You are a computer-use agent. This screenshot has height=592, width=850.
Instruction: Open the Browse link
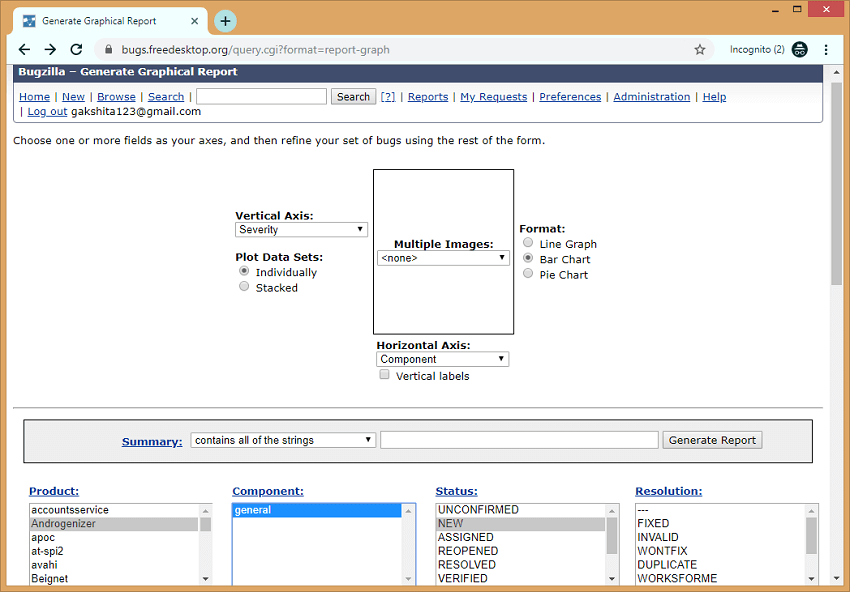pos(116,96)
